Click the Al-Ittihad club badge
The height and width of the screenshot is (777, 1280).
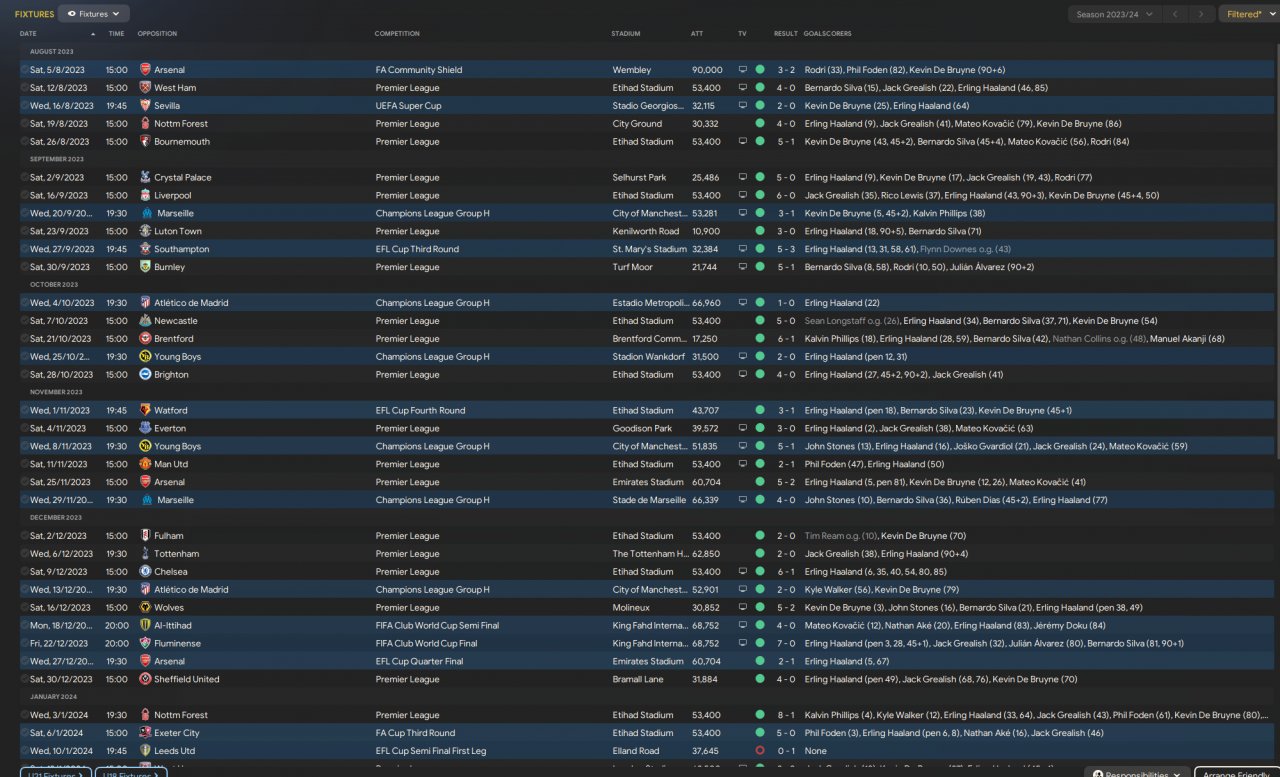[145, 626]
